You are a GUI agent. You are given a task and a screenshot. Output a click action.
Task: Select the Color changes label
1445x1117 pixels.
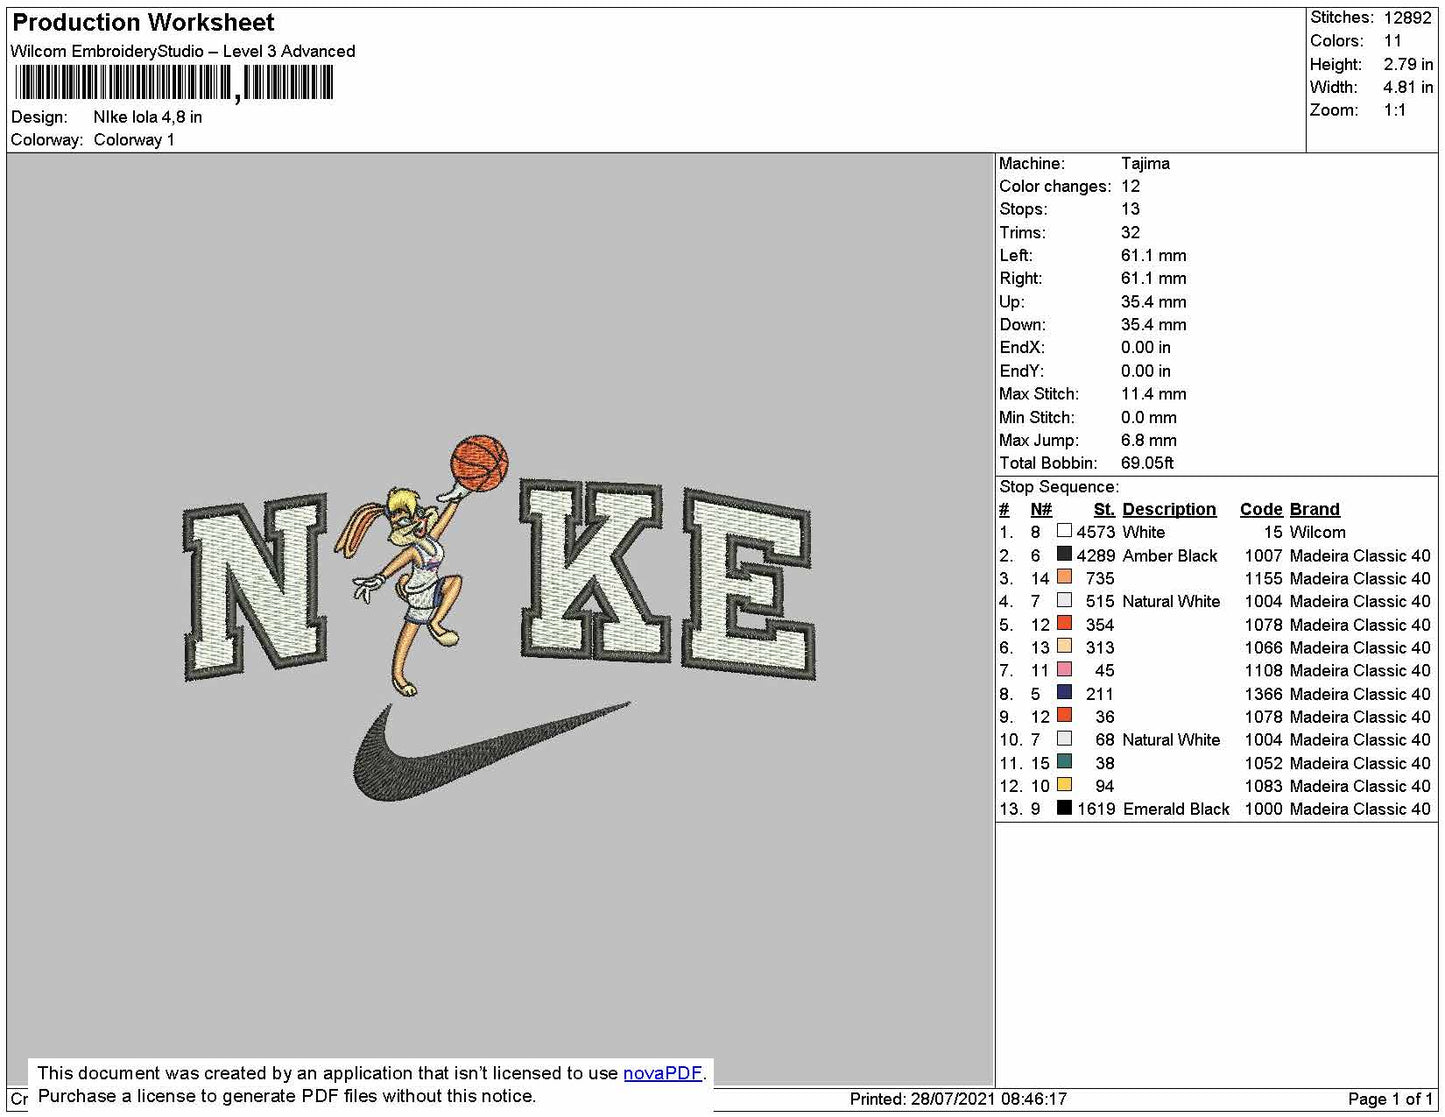coord(1055,186)
